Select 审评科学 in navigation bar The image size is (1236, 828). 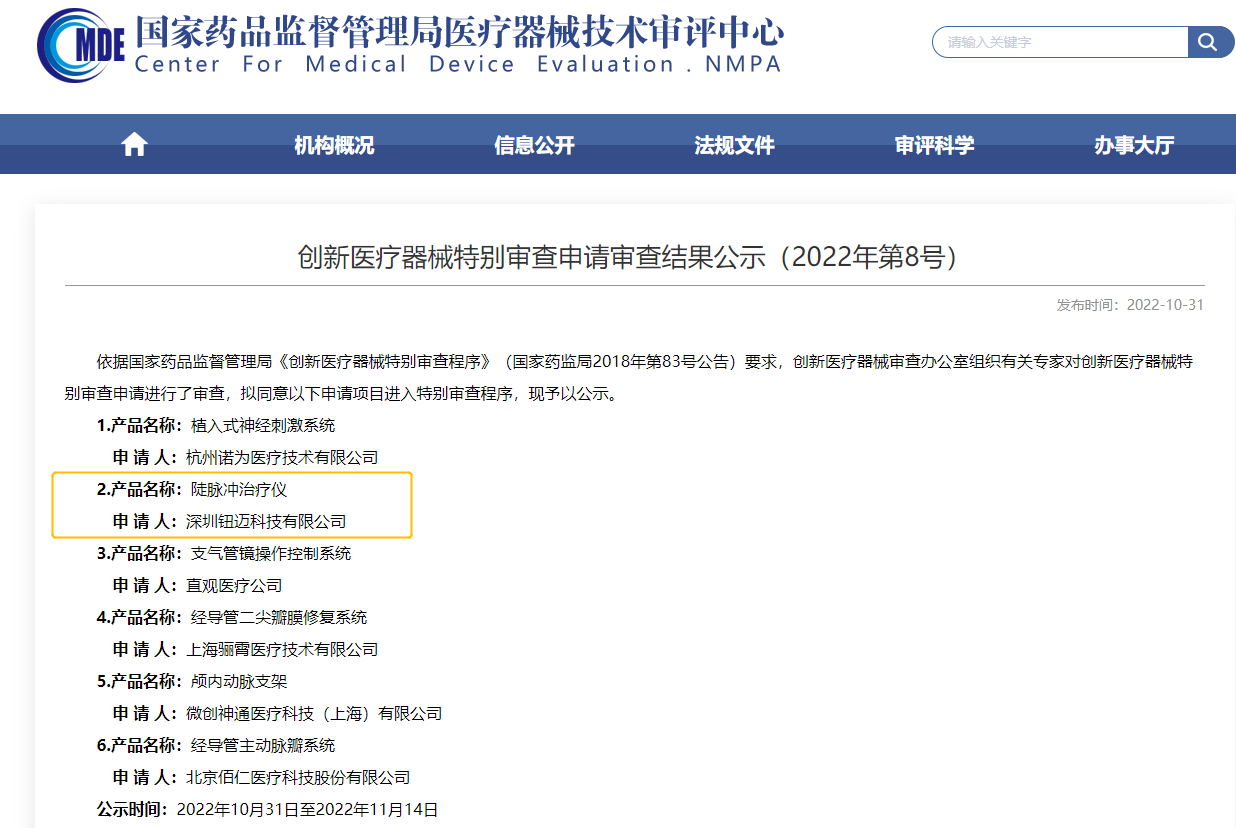pyautogui.click(x=934, y=145)
